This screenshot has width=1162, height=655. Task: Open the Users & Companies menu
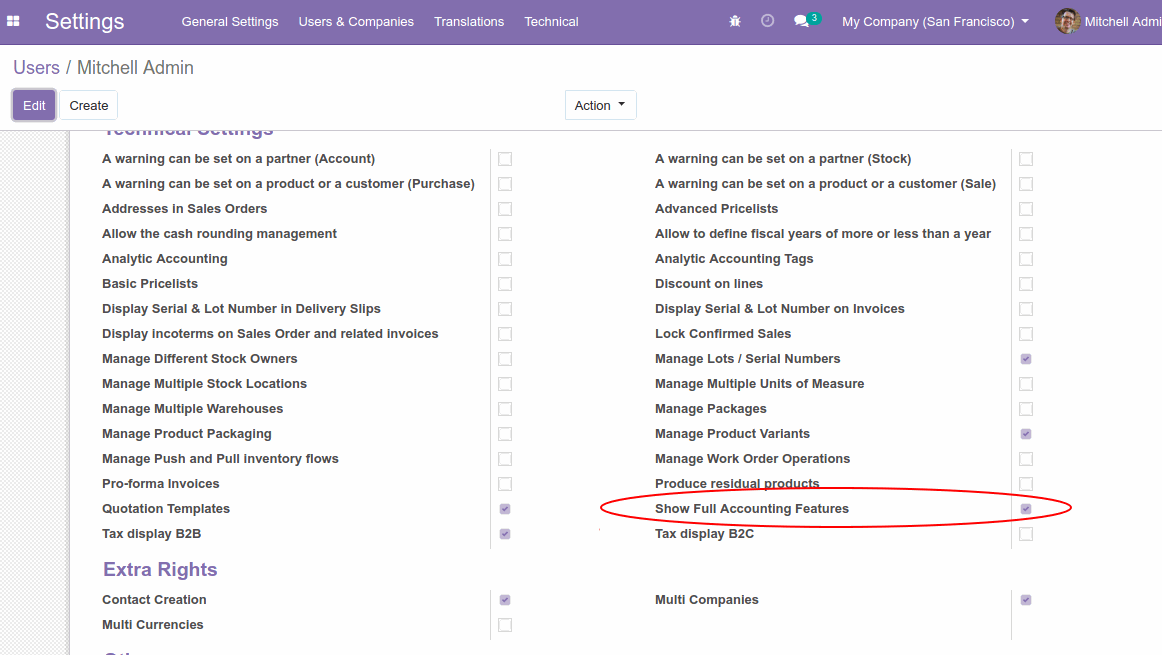(x=356, y=21)
